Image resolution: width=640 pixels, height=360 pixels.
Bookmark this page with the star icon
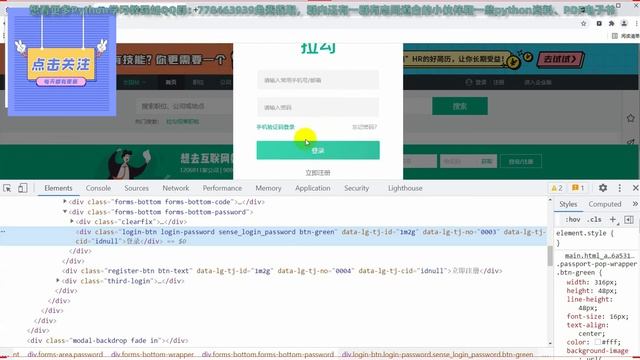(584, 24)
